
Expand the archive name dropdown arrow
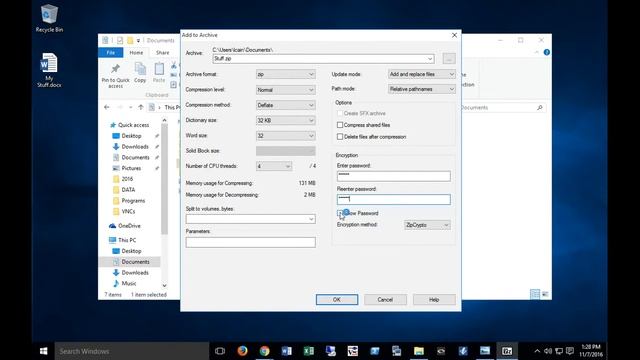coord(430,59)
